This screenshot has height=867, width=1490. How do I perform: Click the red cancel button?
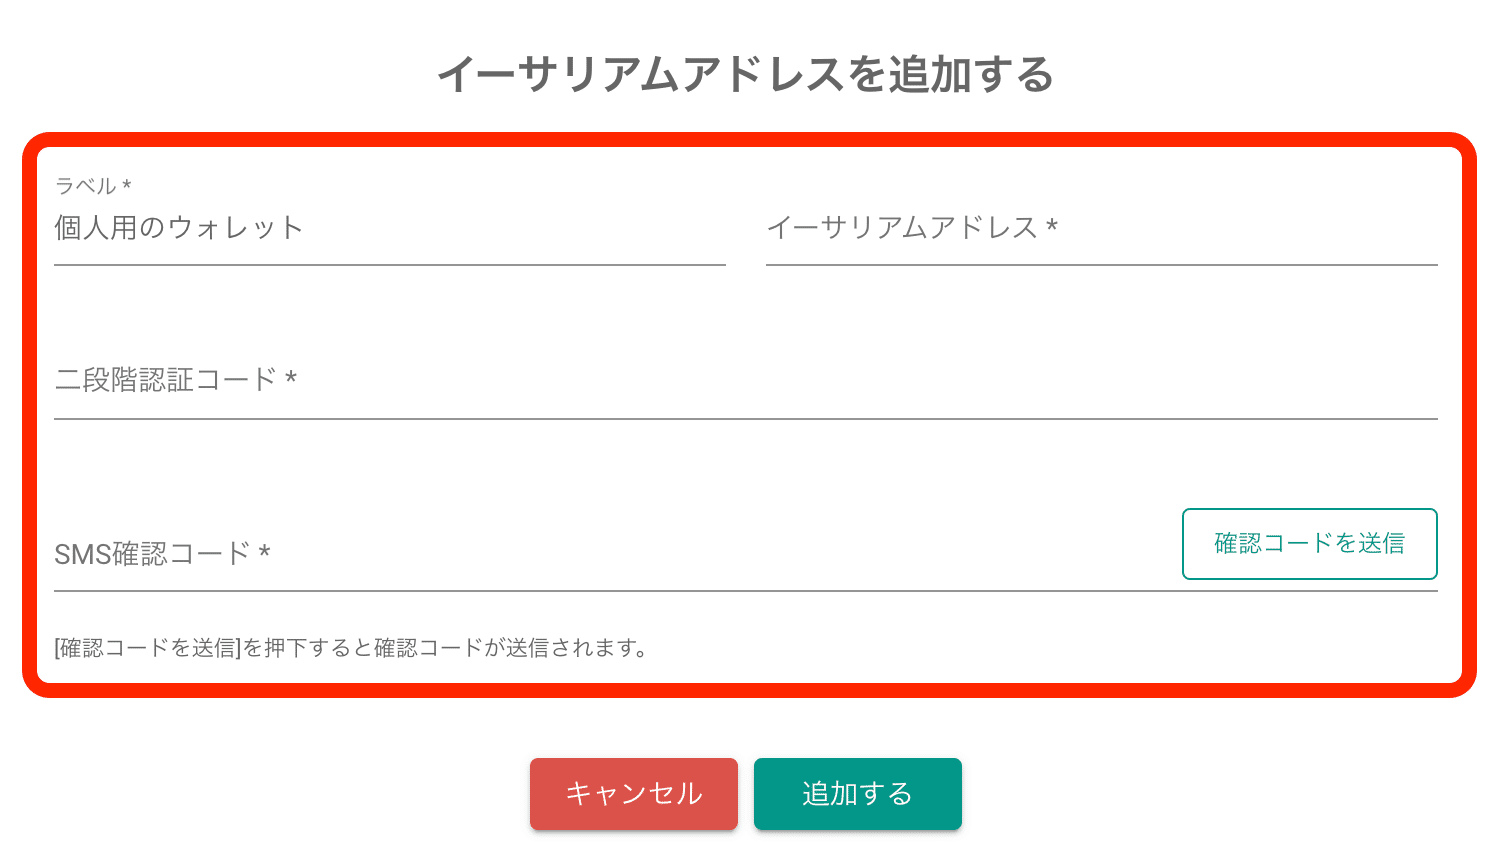[634, 794]
